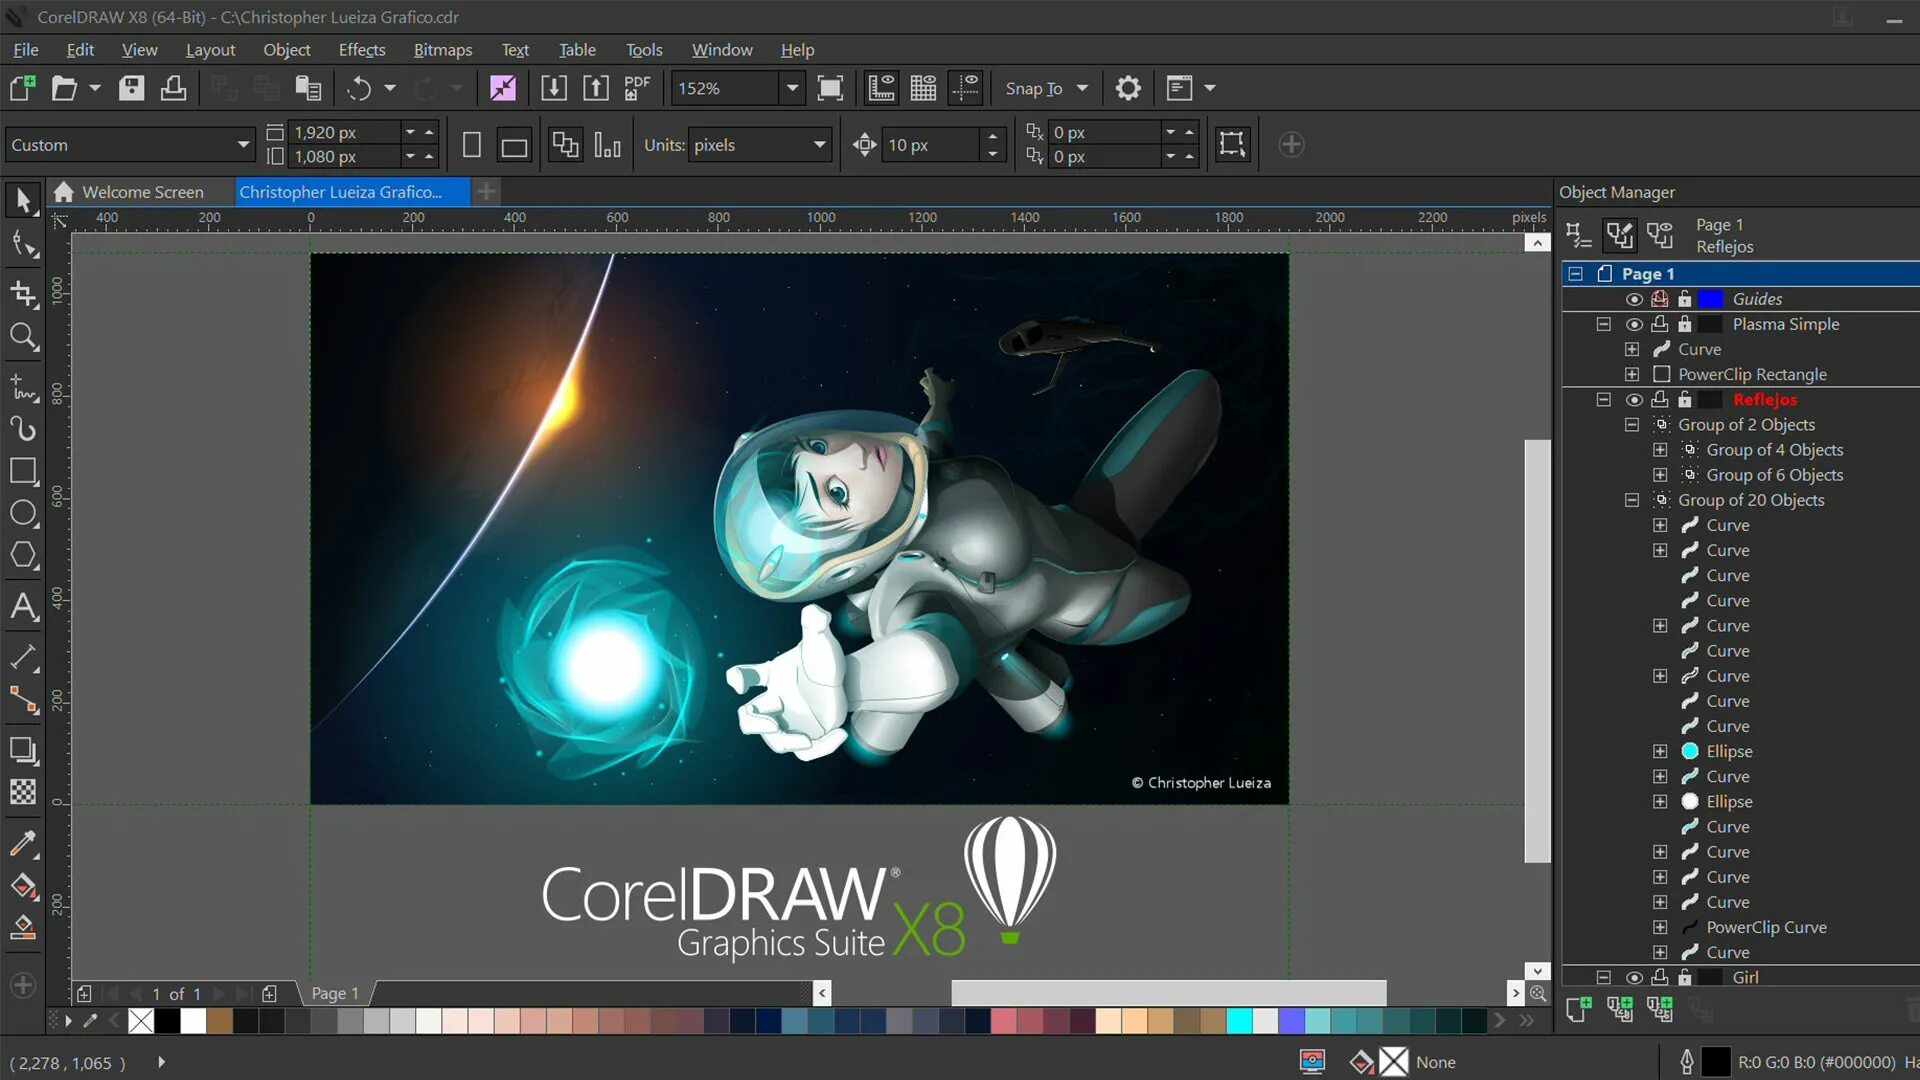1920x1080 pixels.
Task: Select the Ellipse tool in toolbox
Action: (x=23, y=513)
